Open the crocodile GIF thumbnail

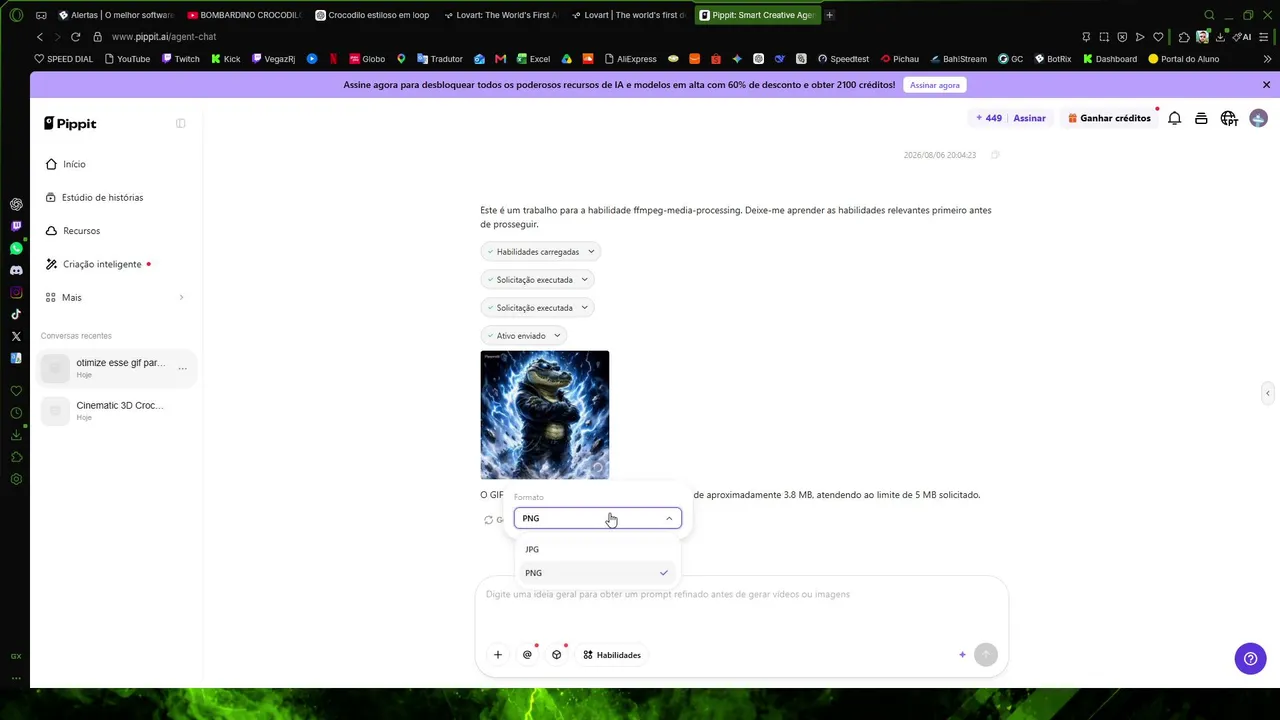(x=545, y=415)
